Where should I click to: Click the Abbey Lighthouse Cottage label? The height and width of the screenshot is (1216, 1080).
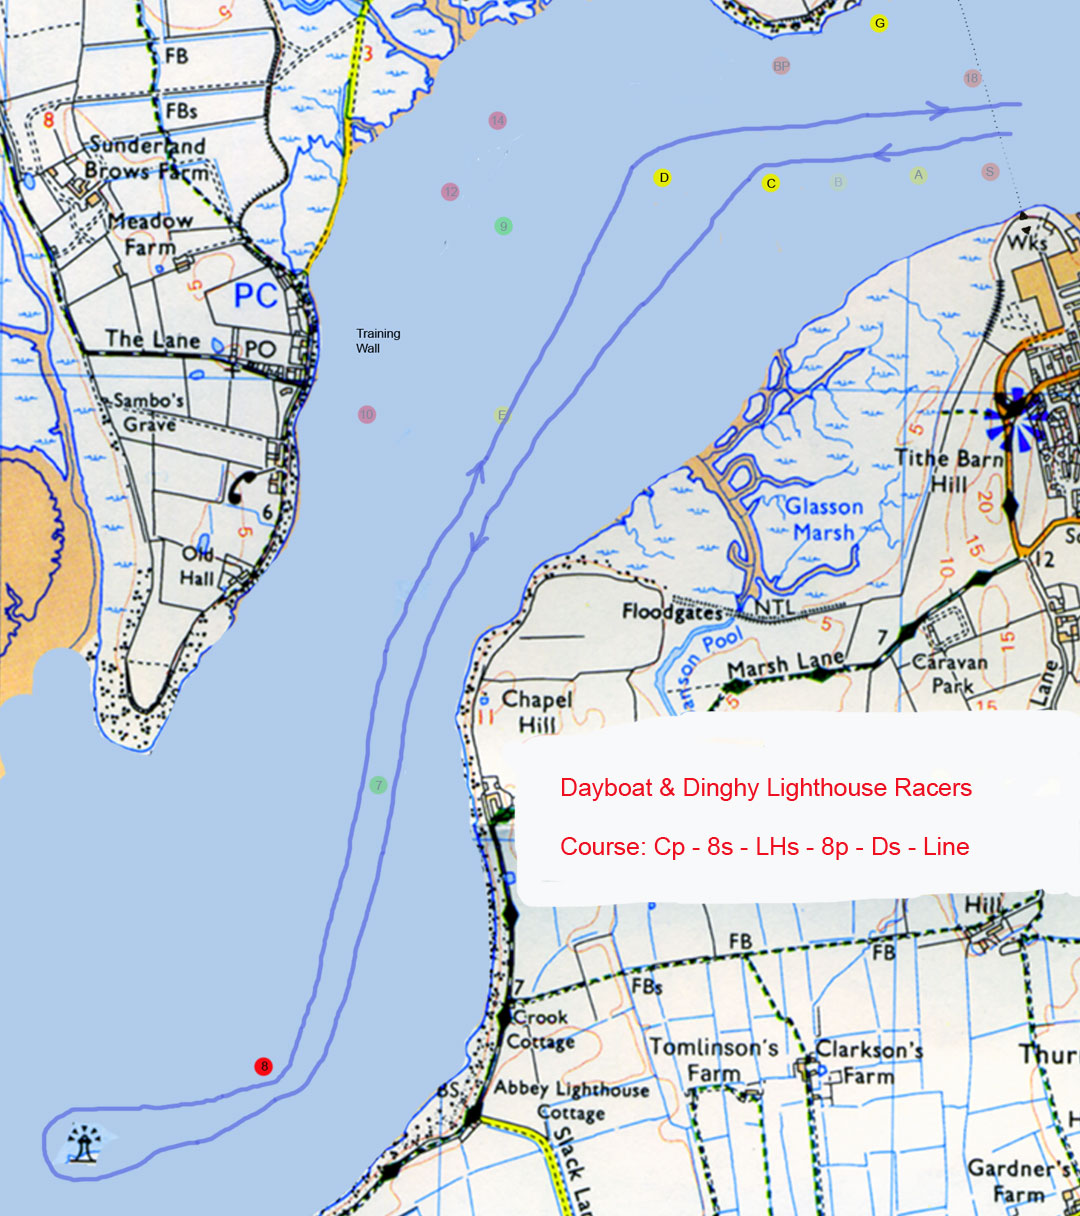point(571,1099)
